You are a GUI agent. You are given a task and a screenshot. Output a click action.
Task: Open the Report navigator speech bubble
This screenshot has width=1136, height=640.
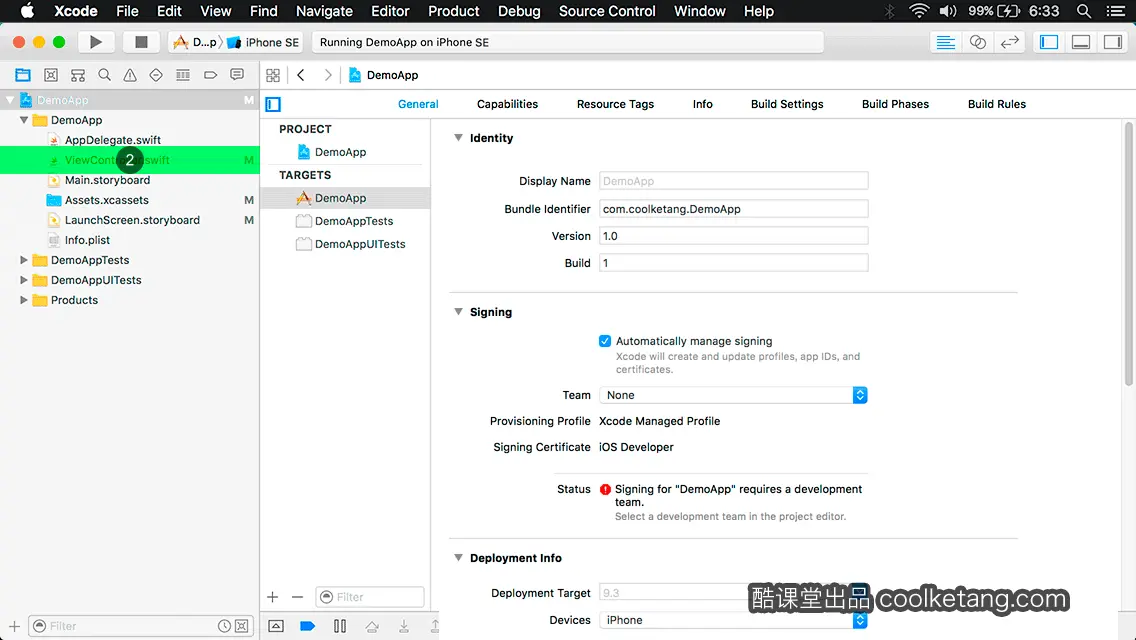(x=237, y=75)
